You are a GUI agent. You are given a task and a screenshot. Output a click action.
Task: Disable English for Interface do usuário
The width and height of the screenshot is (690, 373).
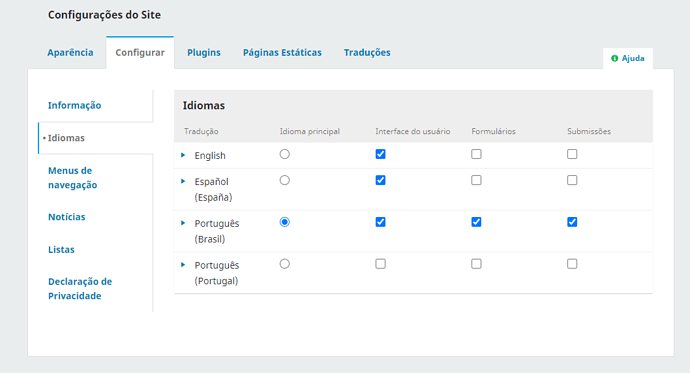pyautogui.click(x=381, y=154)
